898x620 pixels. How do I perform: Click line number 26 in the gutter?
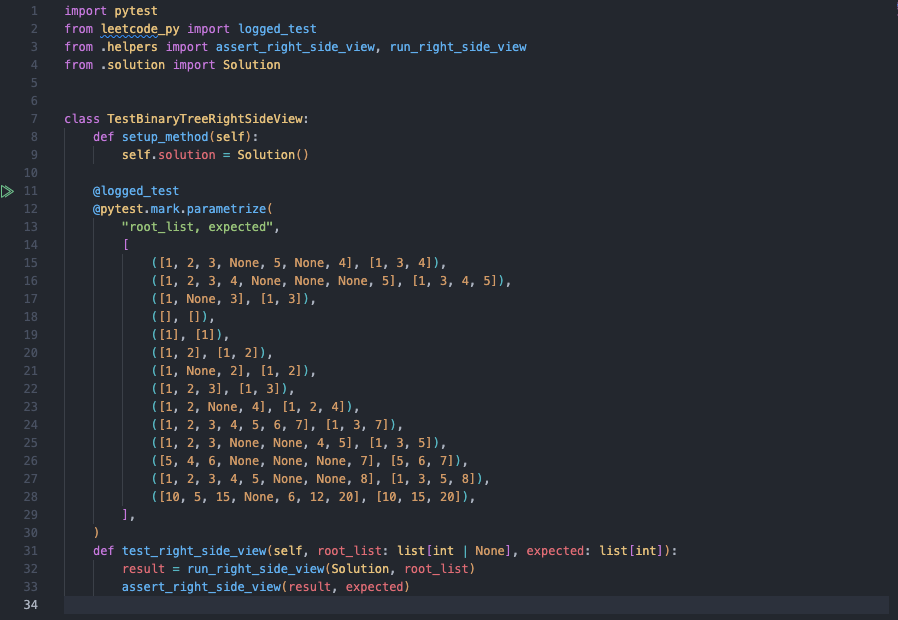click(x=30, y=460)
